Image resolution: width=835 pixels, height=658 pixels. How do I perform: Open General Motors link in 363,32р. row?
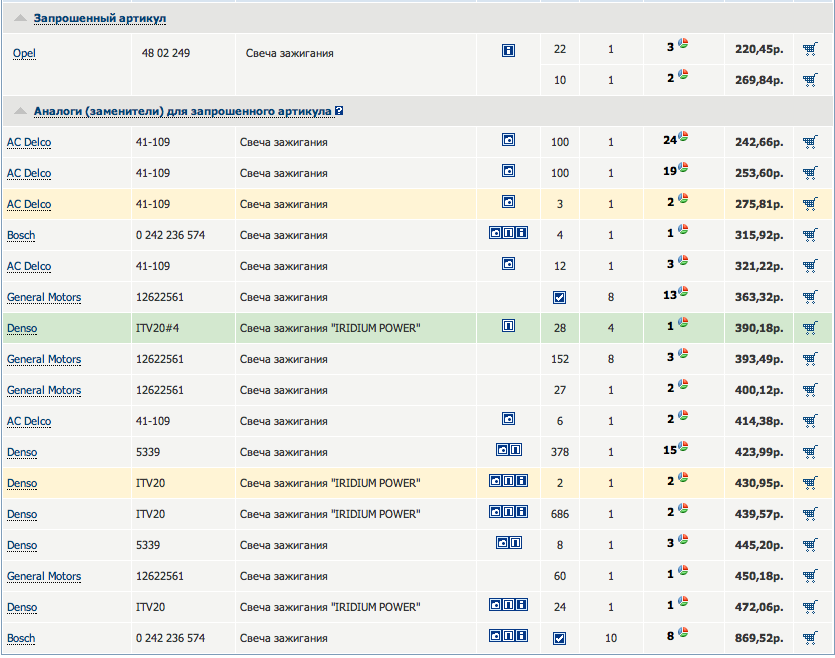pyautogui.click(x=44, y=297)
